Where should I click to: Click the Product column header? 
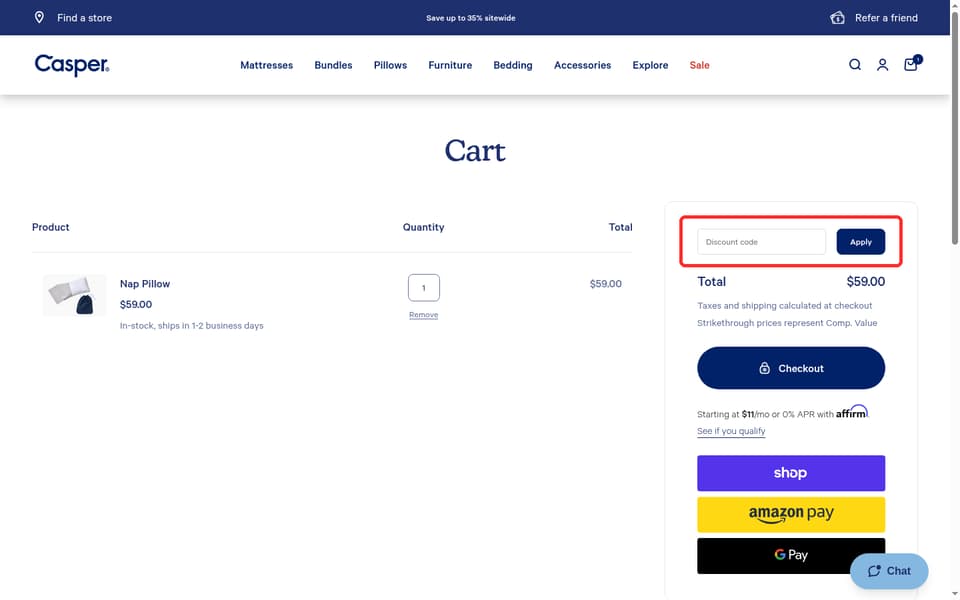tap(51, 227)
